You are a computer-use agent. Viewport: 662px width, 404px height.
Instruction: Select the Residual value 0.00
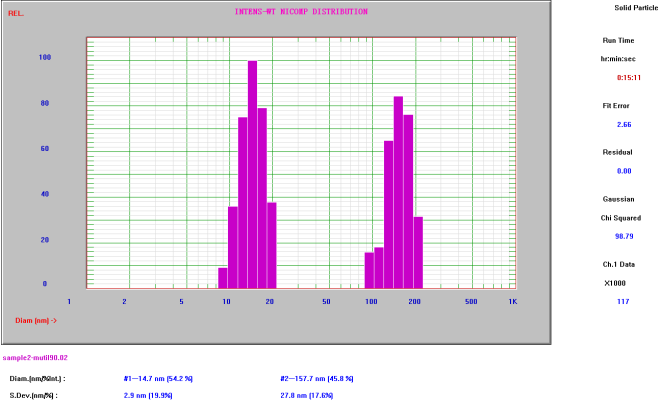623,171
